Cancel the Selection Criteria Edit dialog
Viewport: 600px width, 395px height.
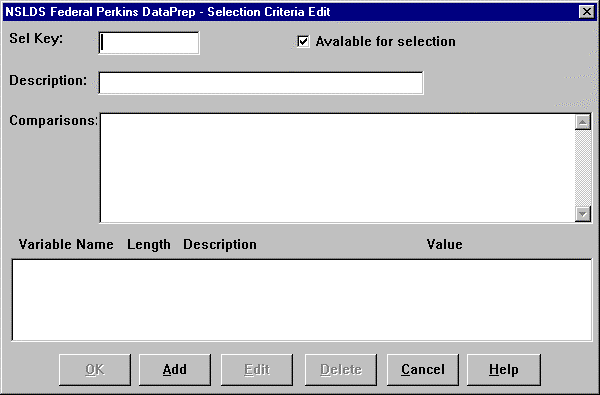(x=423, y=370)
